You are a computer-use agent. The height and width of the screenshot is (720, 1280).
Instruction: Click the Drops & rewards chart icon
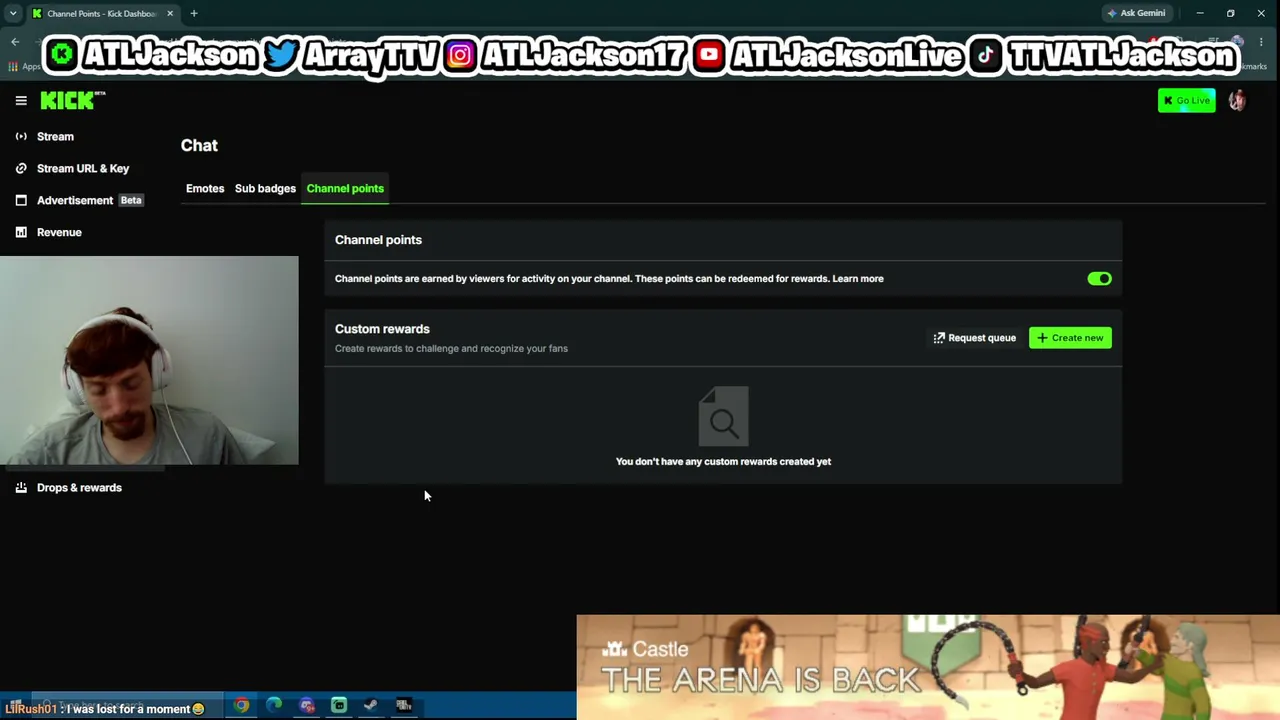coord(21,488)
